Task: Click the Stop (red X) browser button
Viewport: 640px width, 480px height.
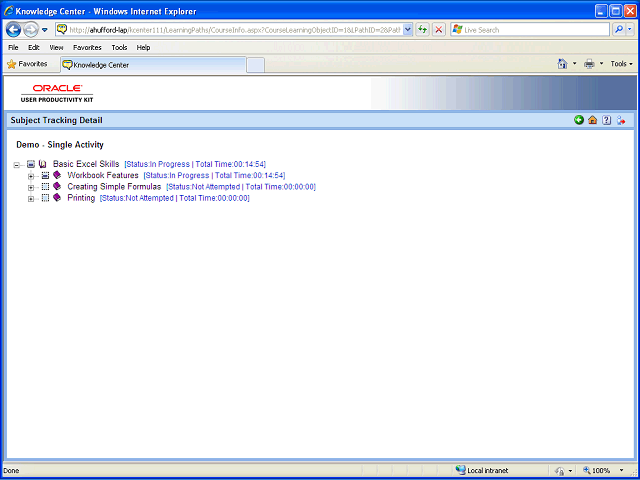Action: tap(439, 29)
